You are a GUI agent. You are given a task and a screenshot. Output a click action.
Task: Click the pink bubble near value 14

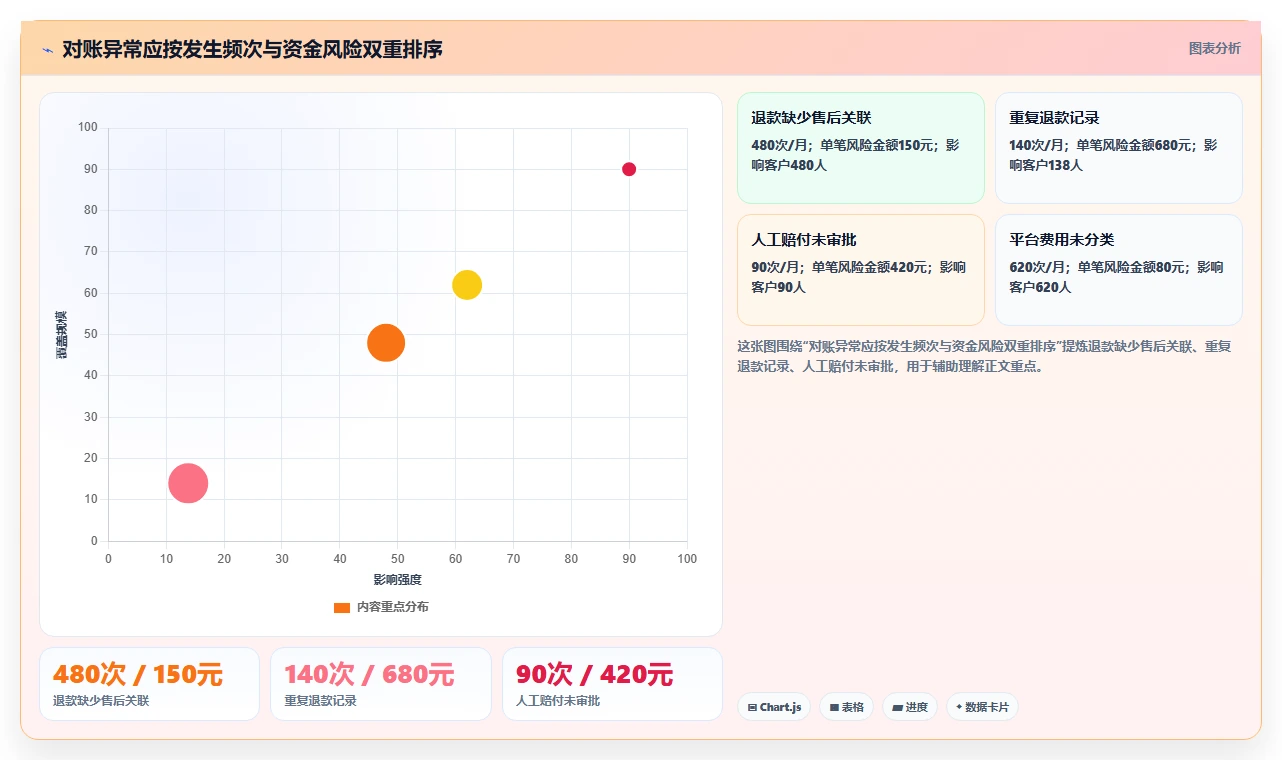click(188, 483)
